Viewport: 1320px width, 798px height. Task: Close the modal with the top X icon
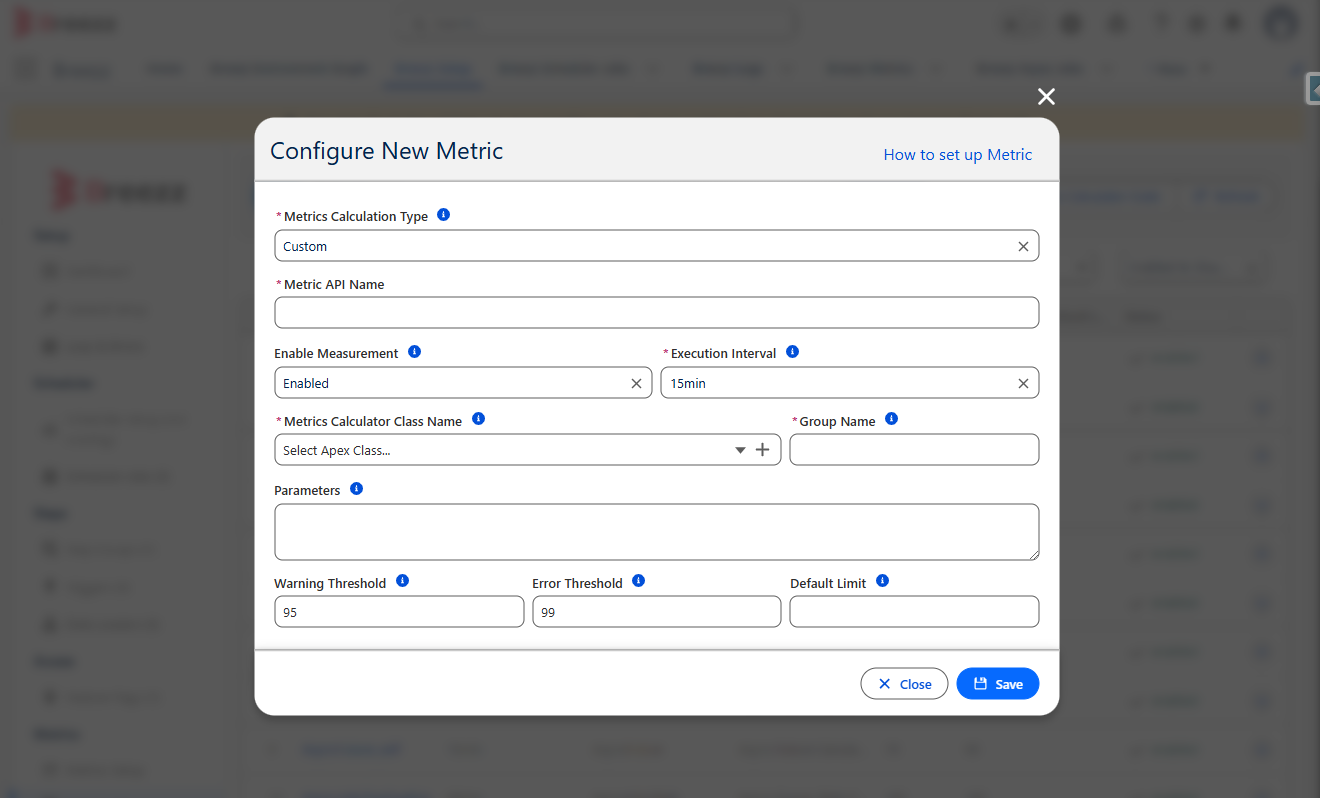click(1046, 96)
